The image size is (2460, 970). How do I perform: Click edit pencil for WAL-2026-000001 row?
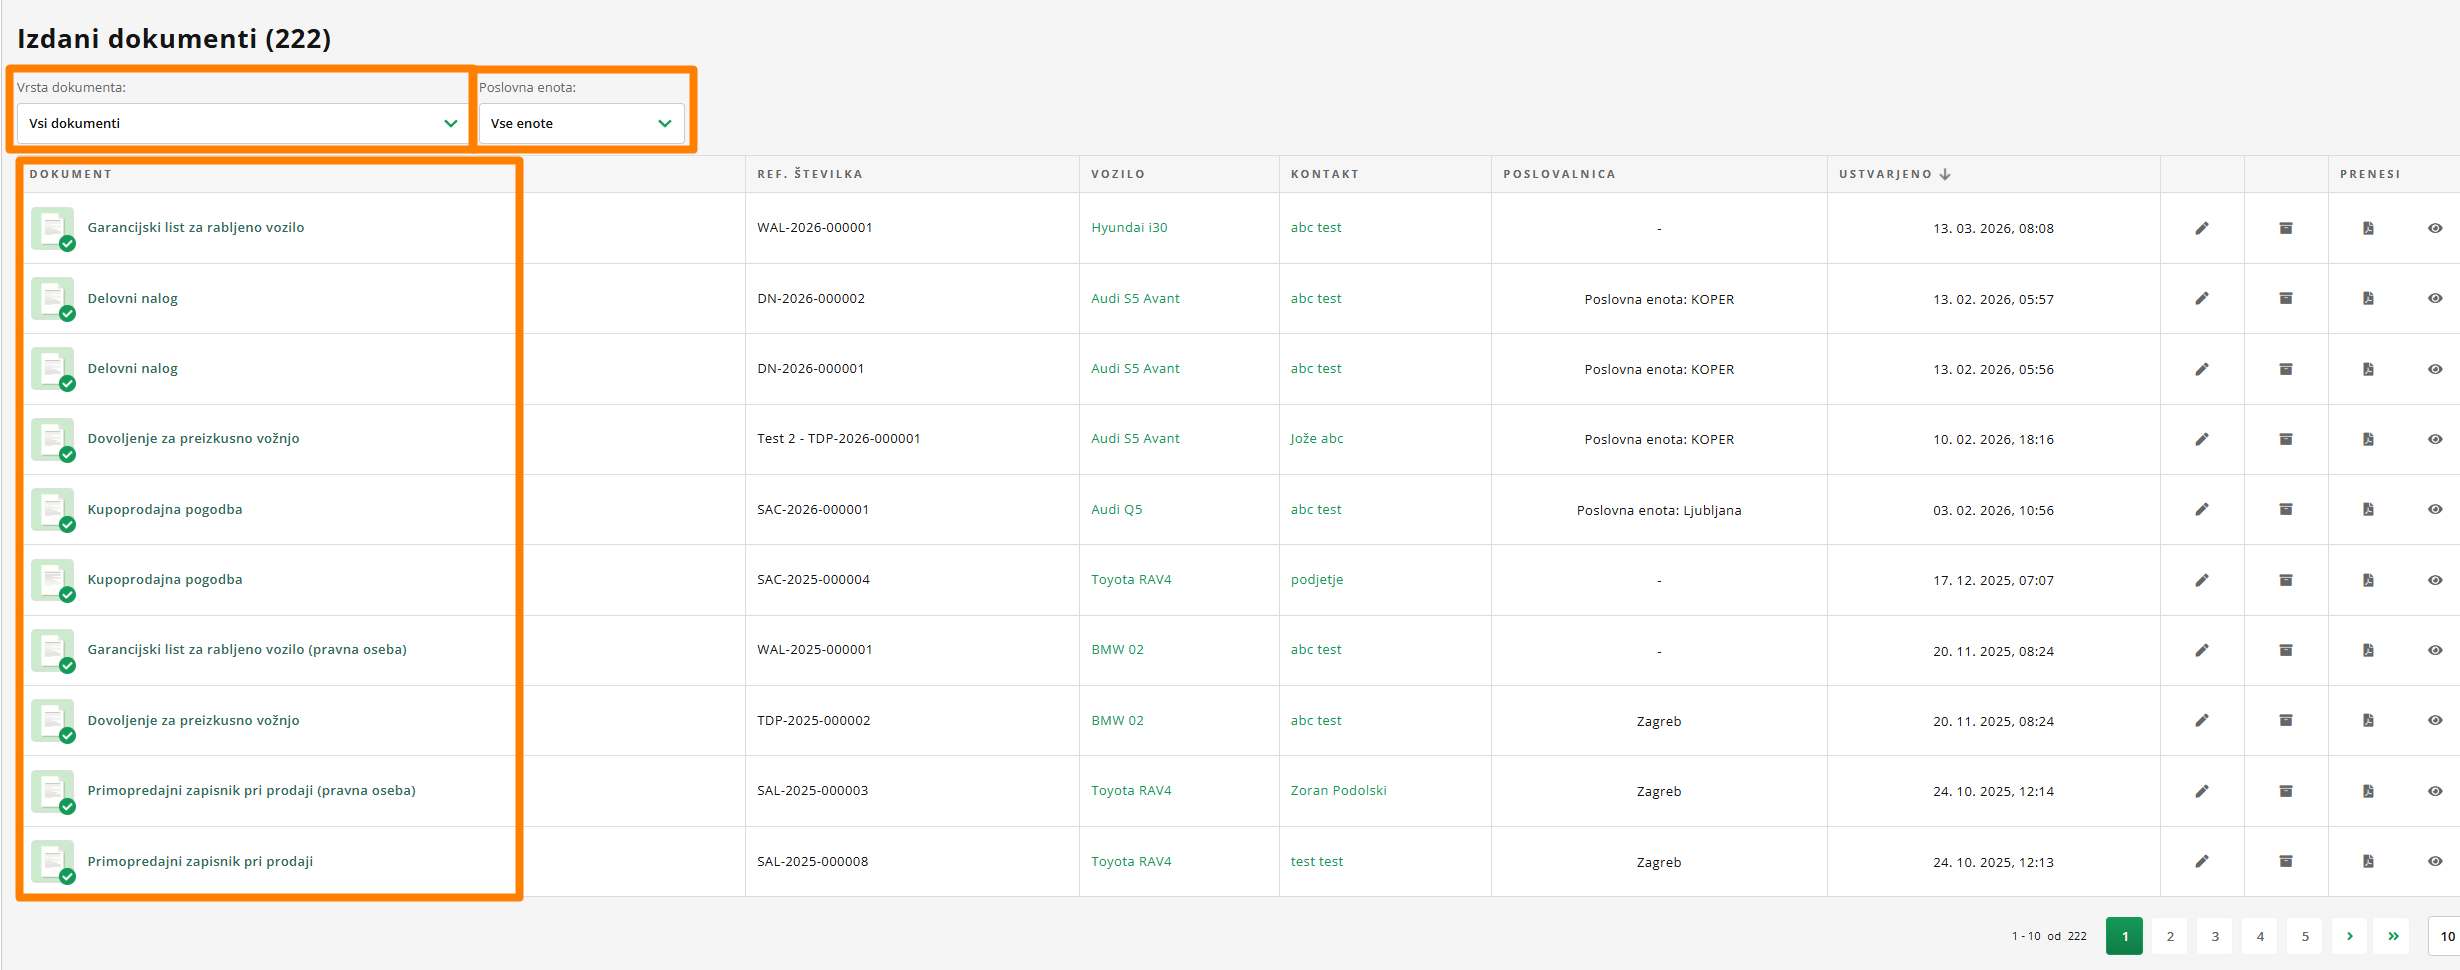coord(2202,228)
